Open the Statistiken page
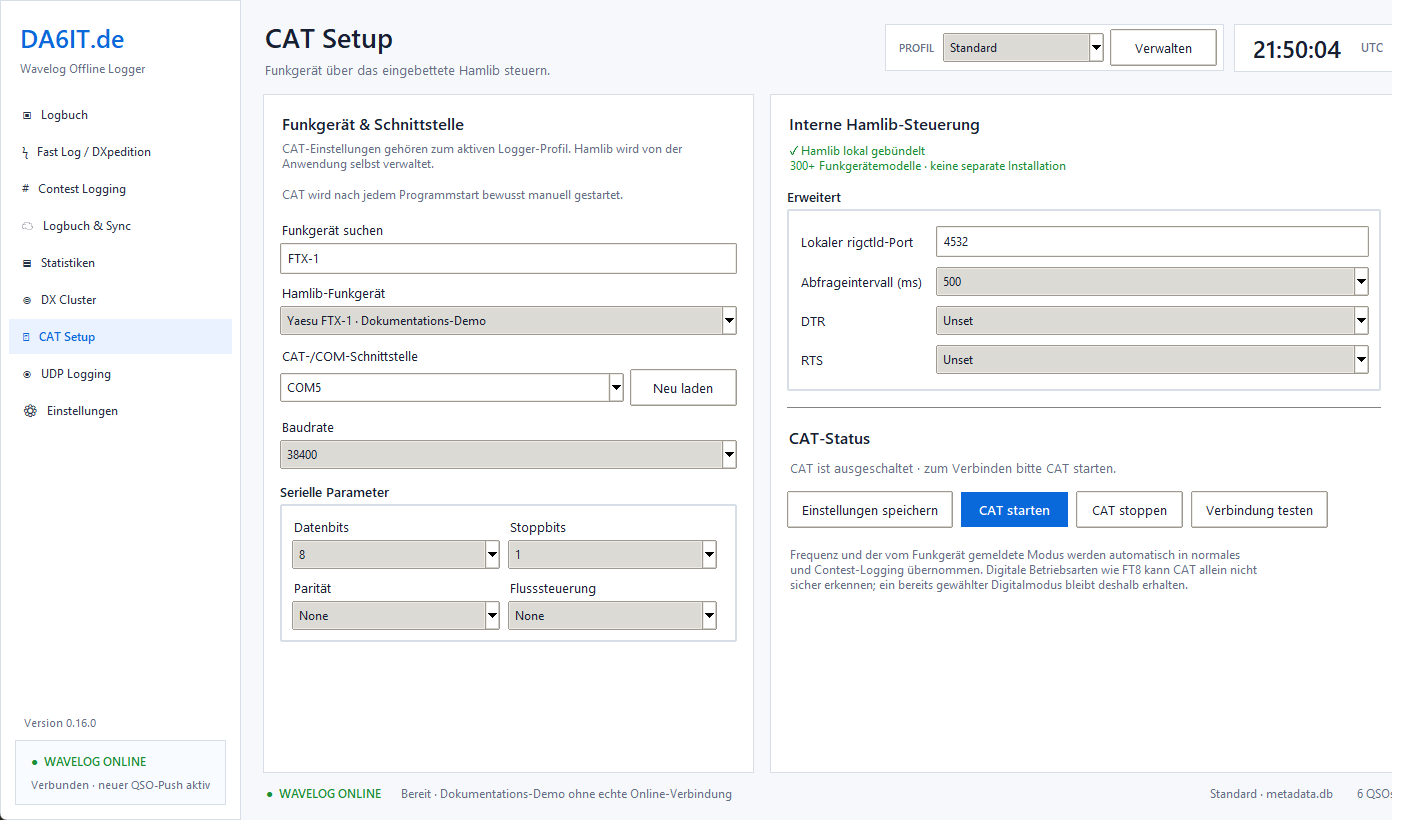 (x=120, y=263)
